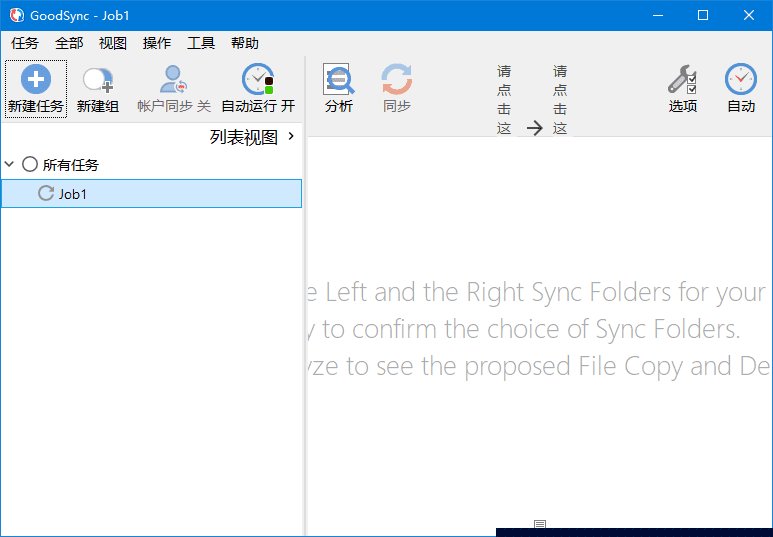The height and width of the screenshot is (537, 773).
Task: Open the 操作 menu
Action: pos(157,43)
